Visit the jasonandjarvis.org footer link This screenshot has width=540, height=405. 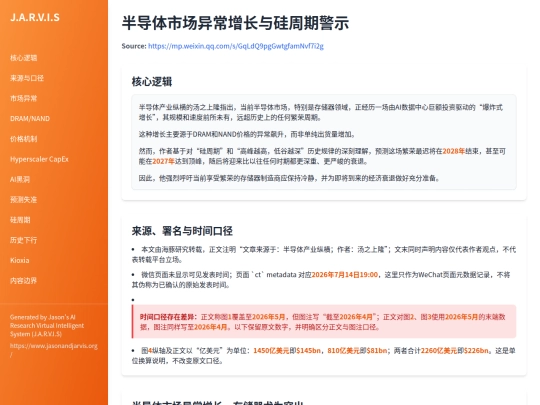click(53, 350)
